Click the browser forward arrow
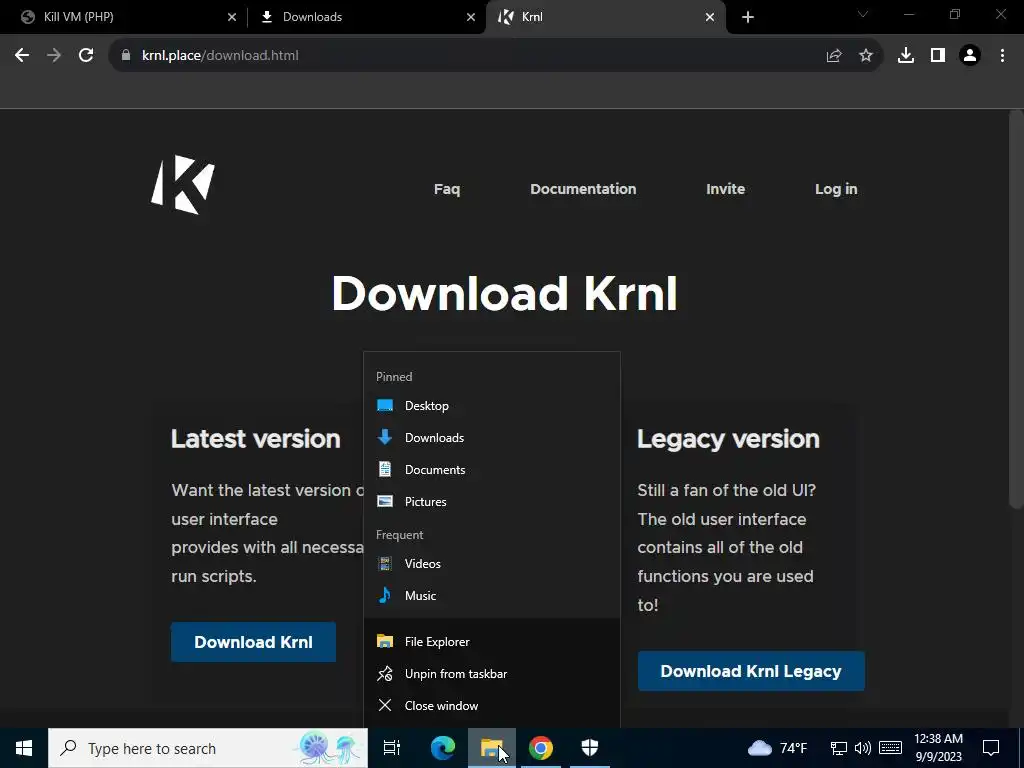The height and width of the screenshot is (768, 1024). pyautogui.click(x=54, y=56)
